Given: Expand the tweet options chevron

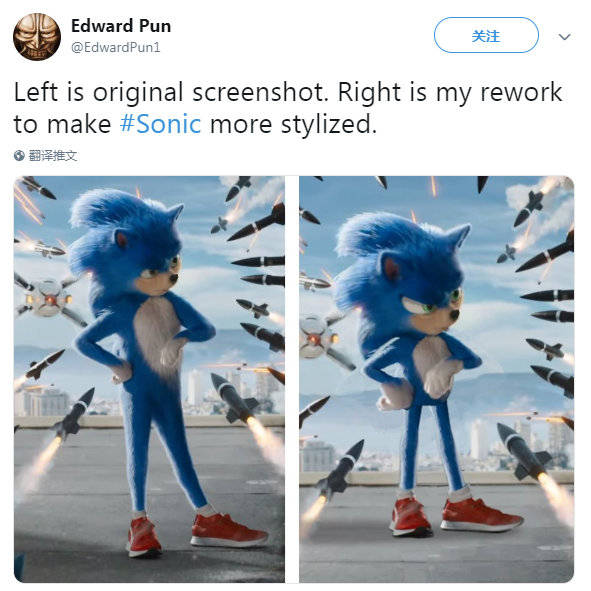Looking at the screenshot, I should [564, 37].
